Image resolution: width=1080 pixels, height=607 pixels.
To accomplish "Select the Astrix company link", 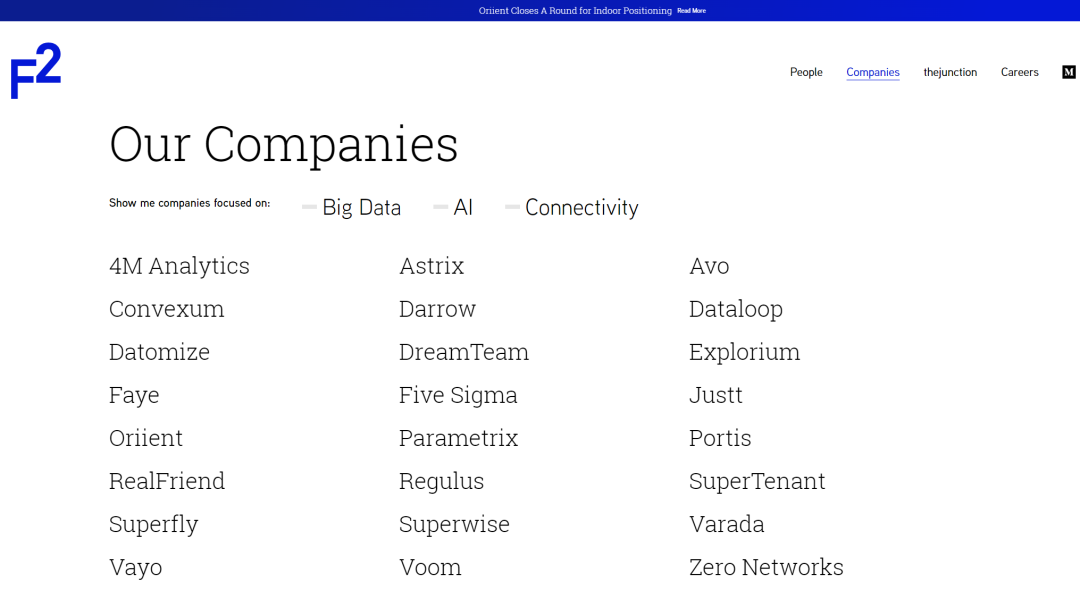I will [x=432, y=266].
